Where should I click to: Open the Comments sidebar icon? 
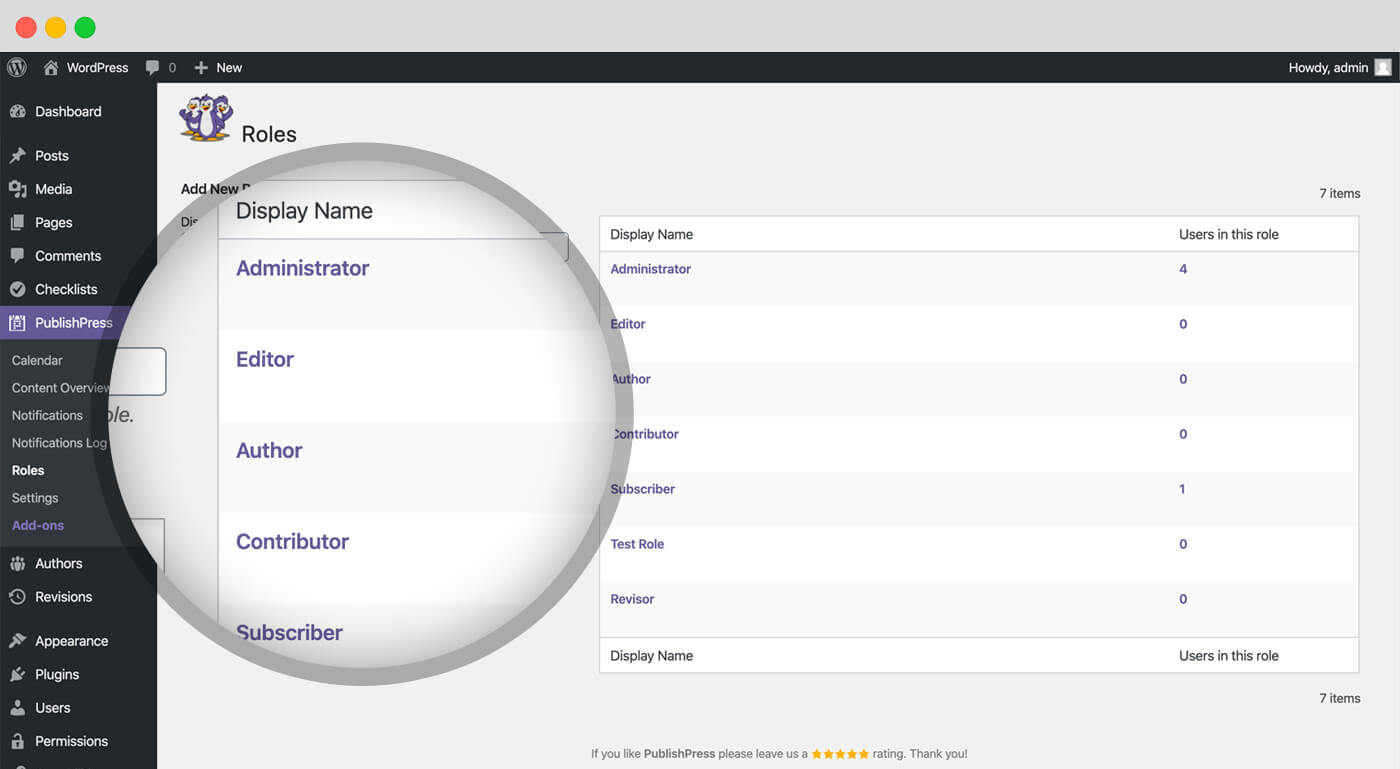click(17, 256)
